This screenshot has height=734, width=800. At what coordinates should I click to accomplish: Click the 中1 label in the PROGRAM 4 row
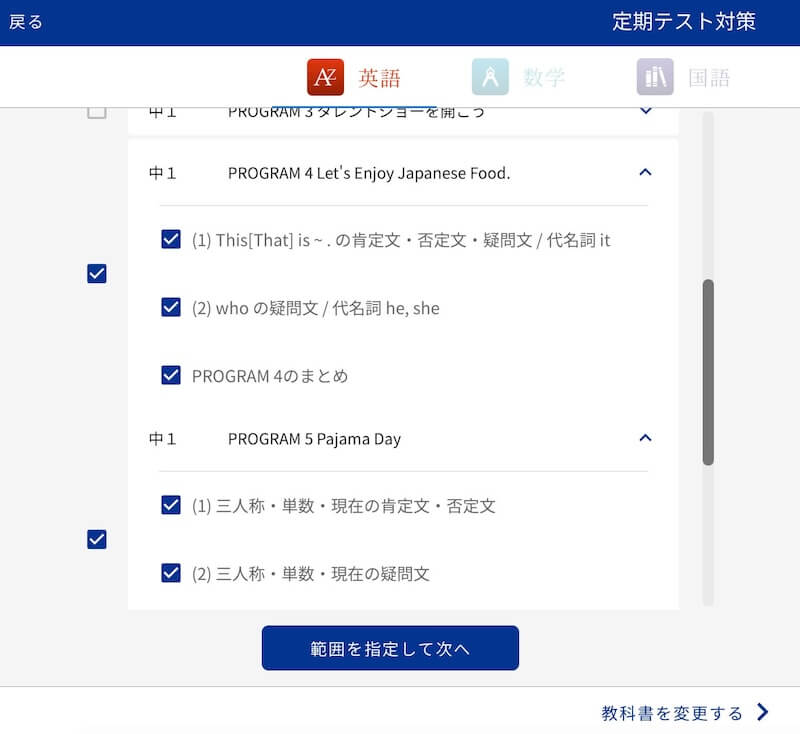click(x=162, y=173)
